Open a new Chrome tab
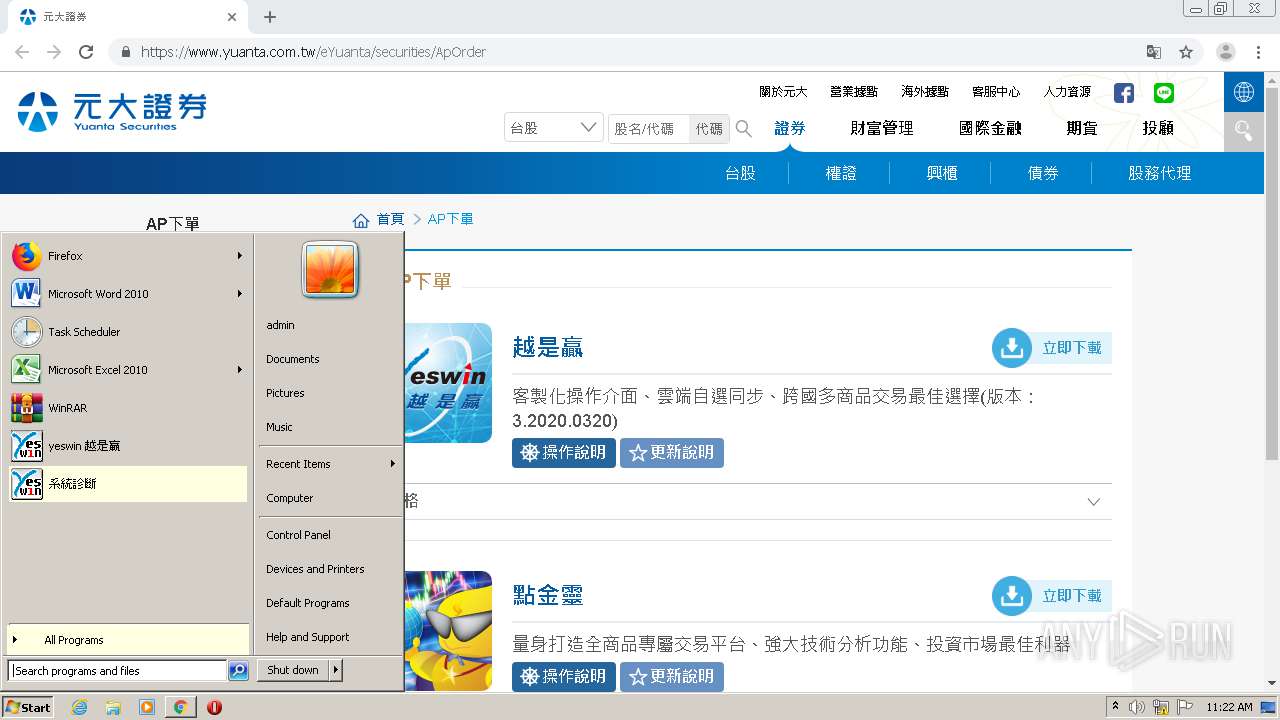1280x720 pixels. [x=270, y=17]
